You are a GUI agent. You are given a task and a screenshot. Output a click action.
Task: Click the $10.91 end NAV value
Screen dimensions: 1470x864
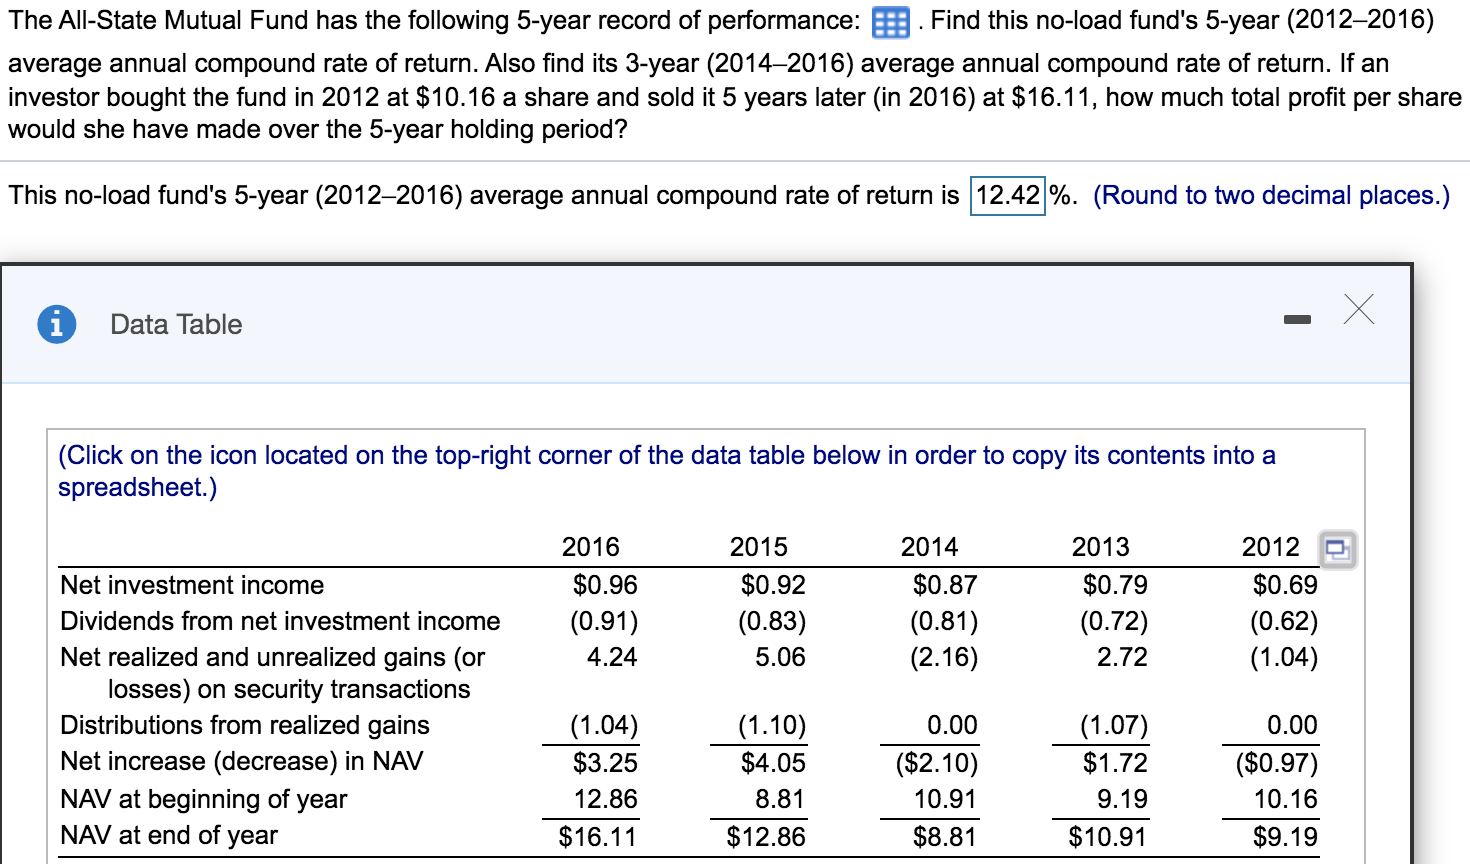pyautogui.click(x=1107, y=836)
